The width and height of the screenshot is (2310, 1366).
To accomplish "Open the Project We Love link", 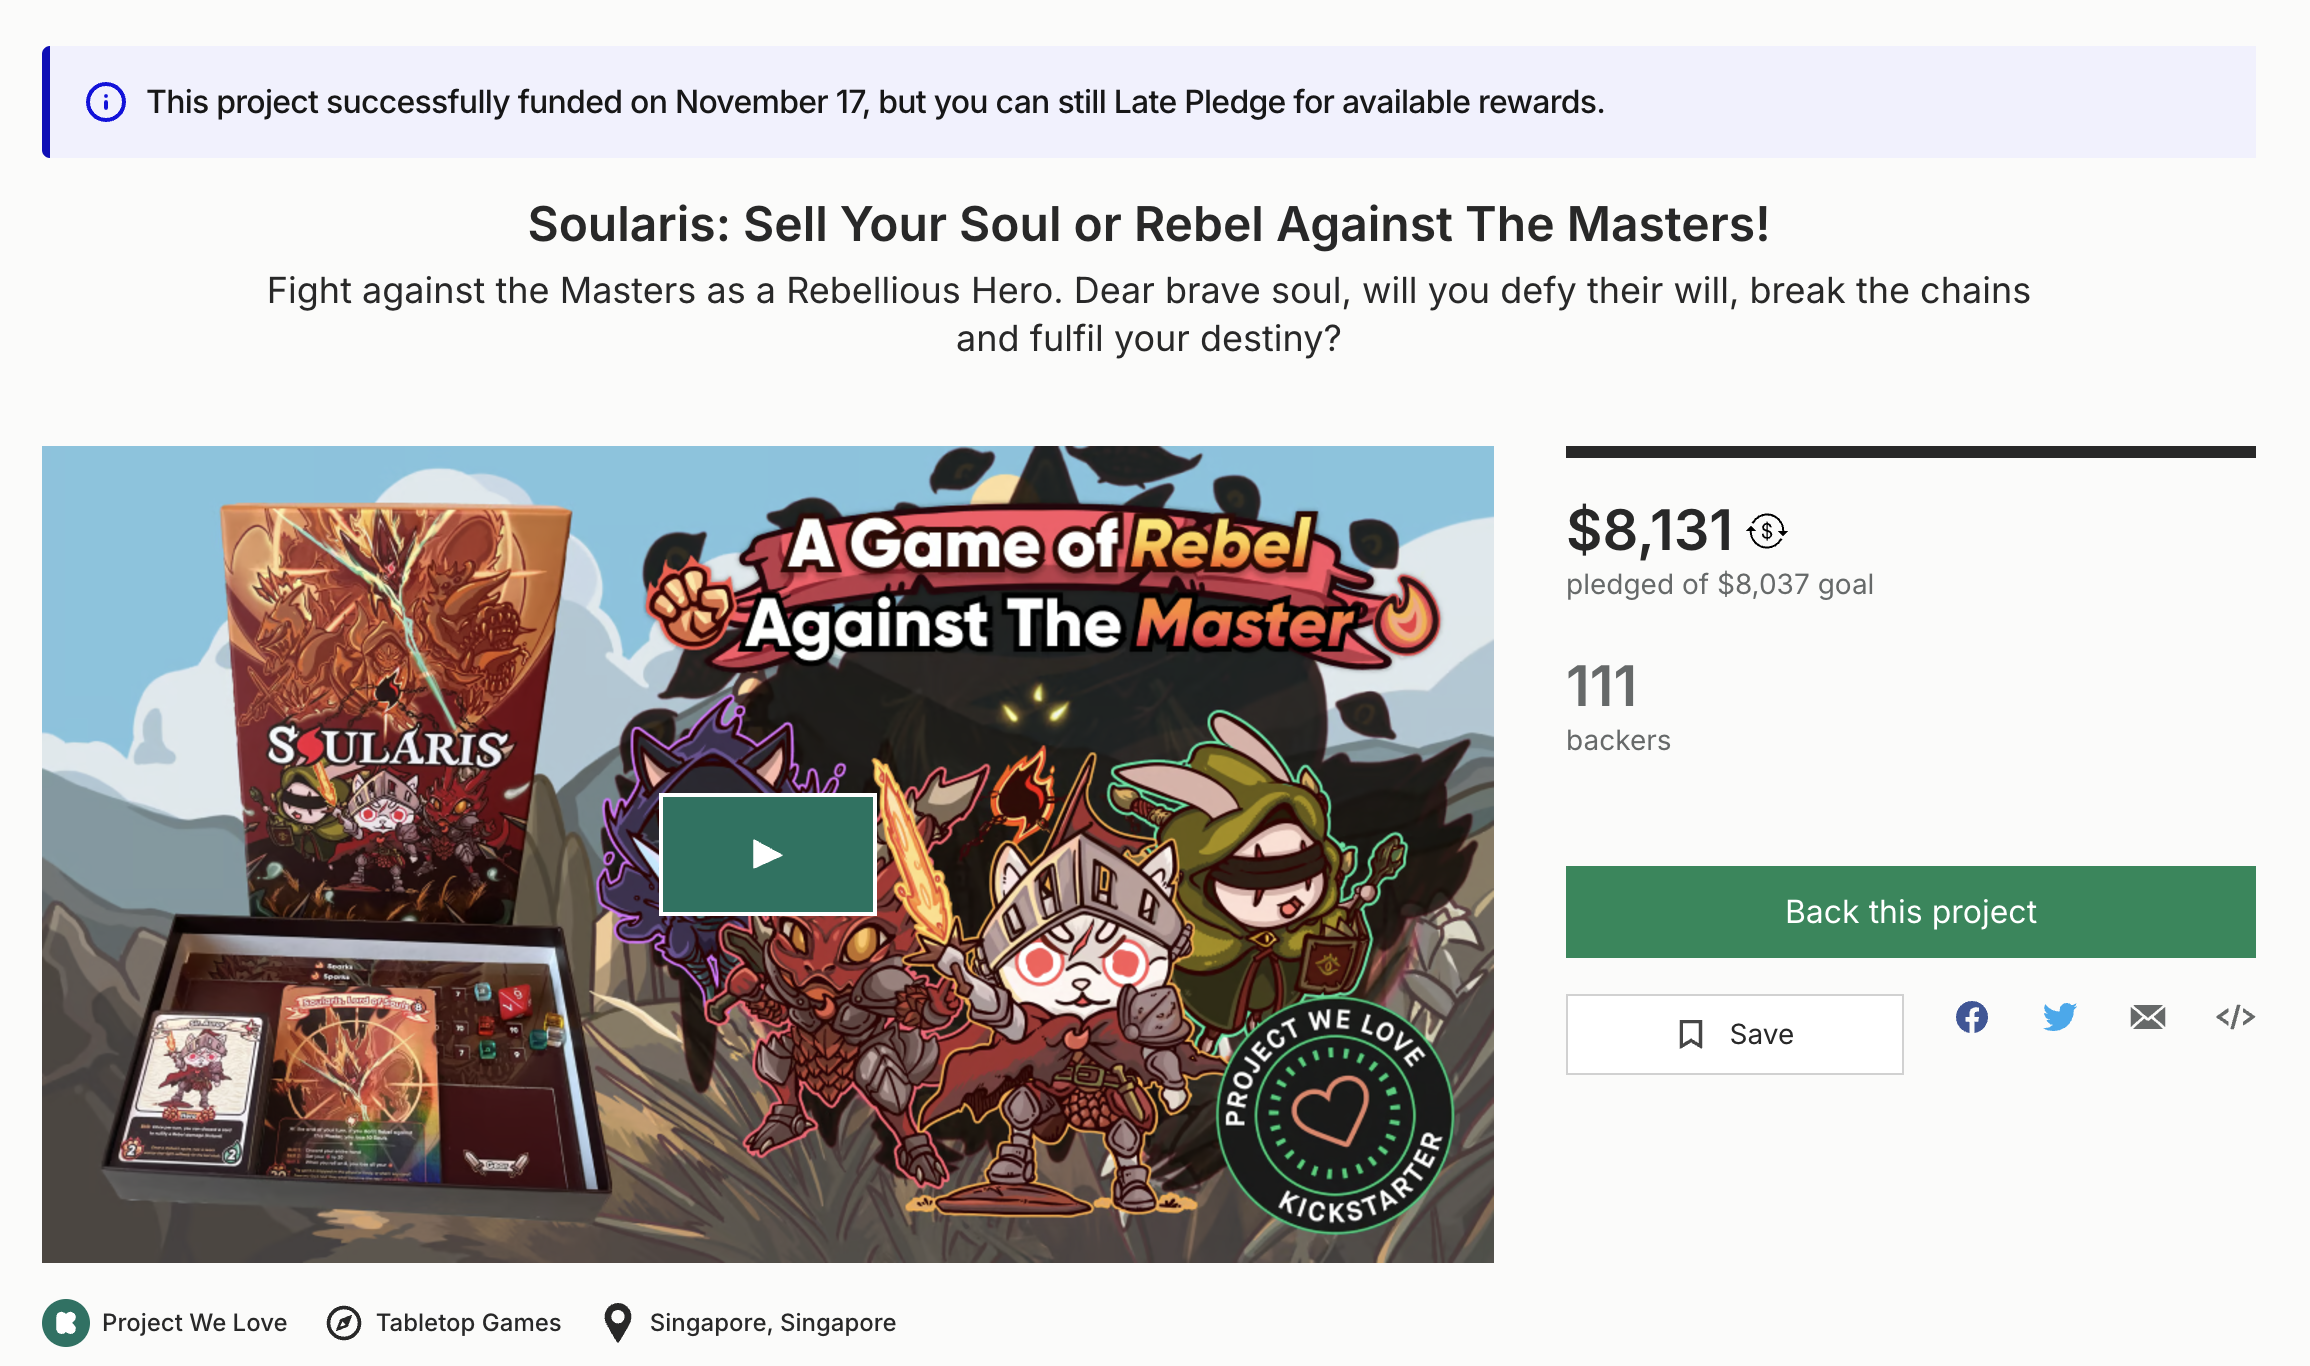I will point(194,1323).
